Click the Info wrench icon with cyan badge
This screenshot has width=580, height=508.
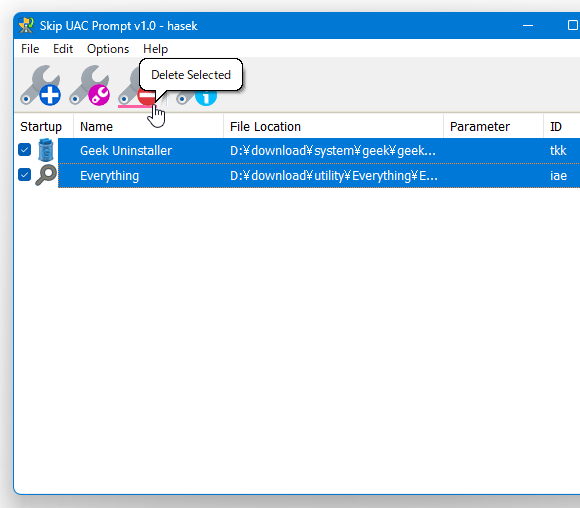click(x=196, y=98)
